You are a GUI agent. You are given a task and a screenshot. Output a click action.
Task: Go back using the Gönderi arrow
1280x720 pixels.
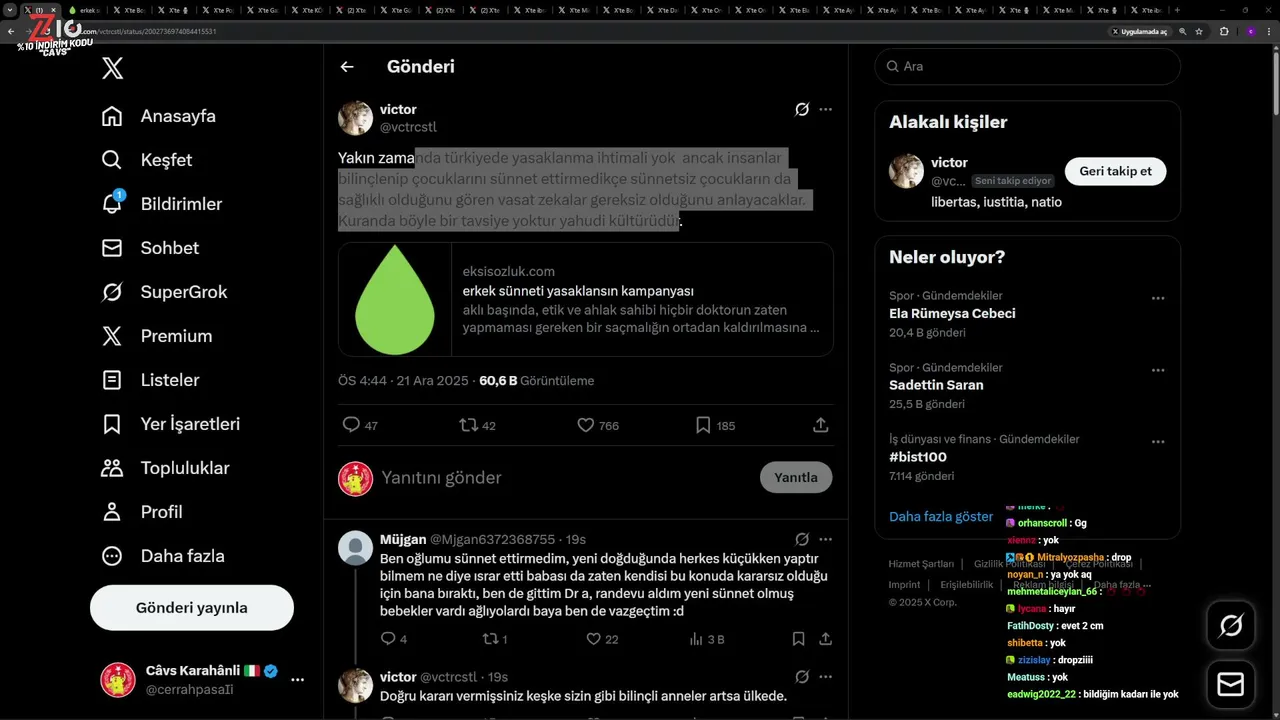(x=347, y=67)
